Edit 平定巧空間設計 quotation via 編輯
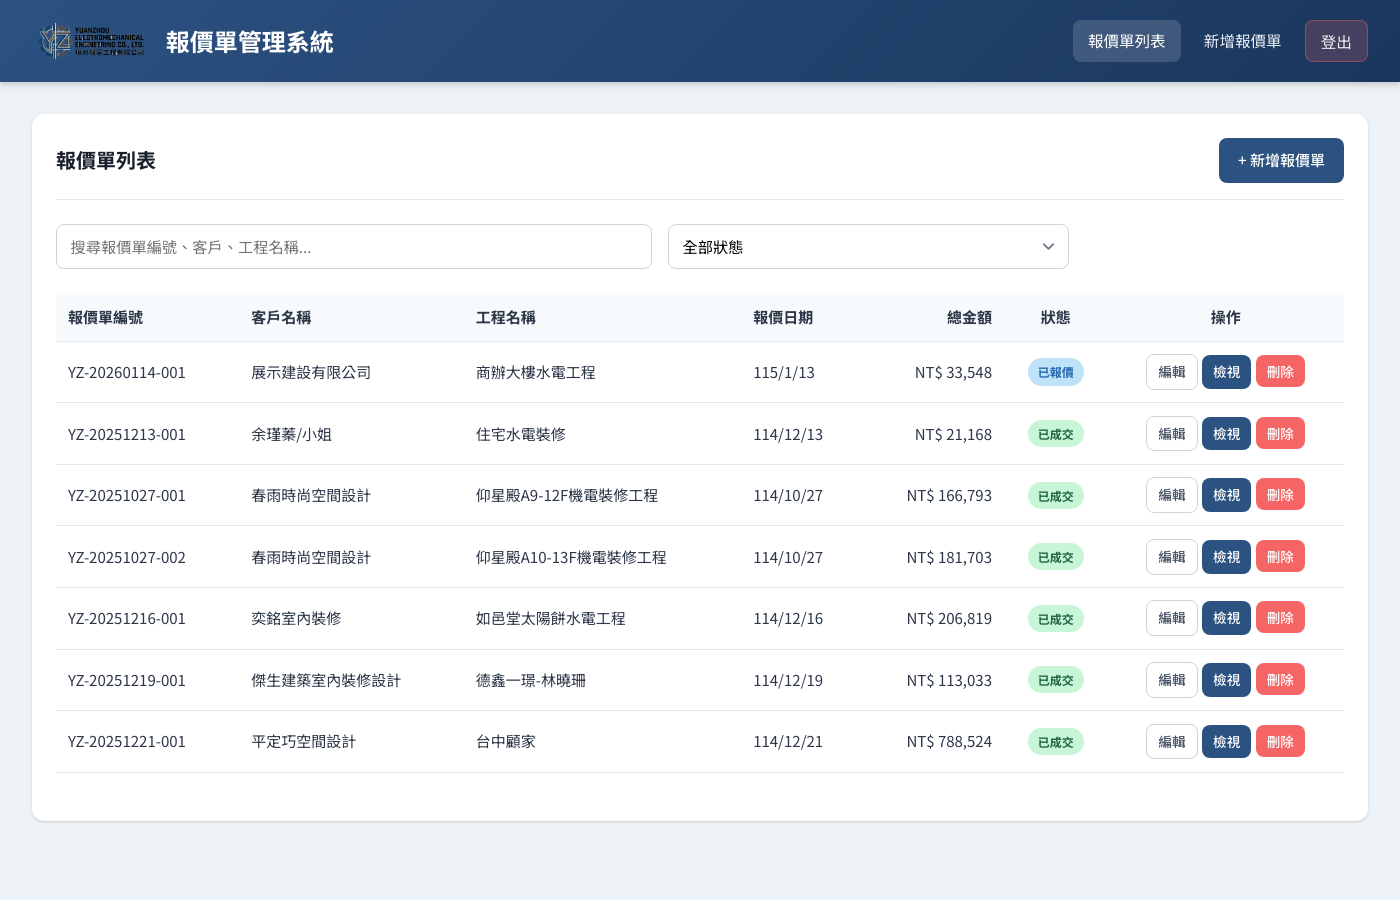Screen dimensions: 1400x900 1171,741
